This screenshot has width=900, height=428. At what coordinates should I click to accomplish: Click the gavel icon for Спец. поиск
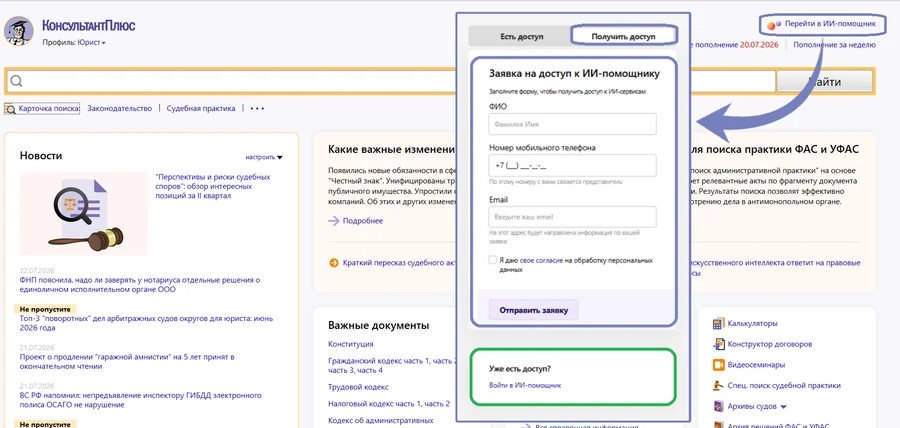tap(717, 386)
